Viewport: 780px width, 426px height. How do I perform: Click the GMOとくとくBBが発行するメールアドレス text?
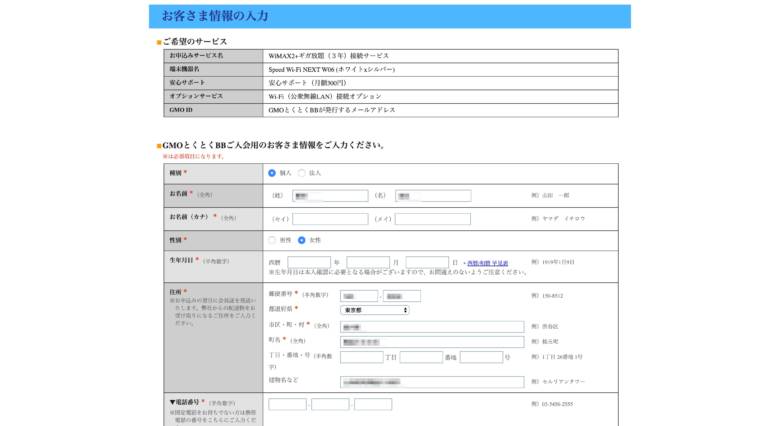pos(332,110)
